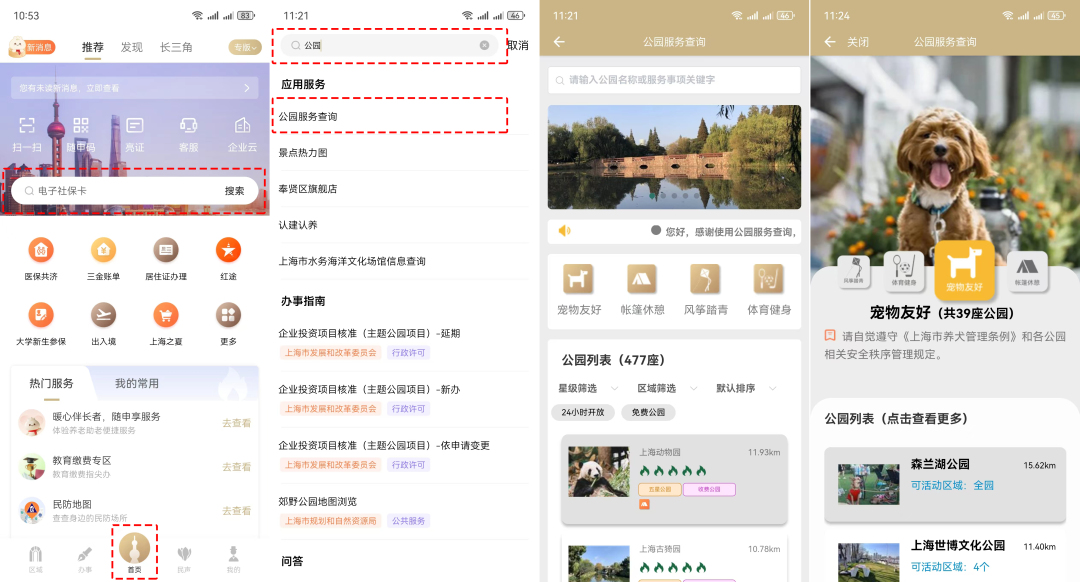Screen dimensions: 1080x582
Task: Open the 体育健身 sports icon
Action: point(768,279)
